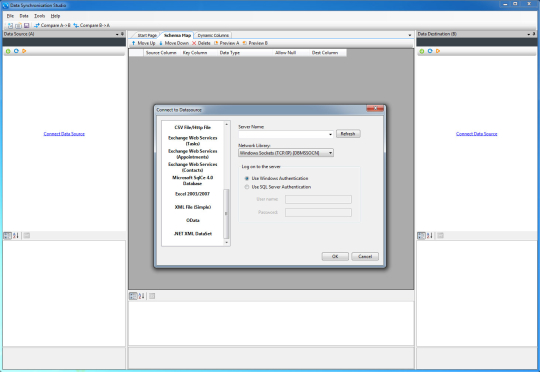Sort Data Source properties alphabetically
540x372 pixels.
coord(16,236)
